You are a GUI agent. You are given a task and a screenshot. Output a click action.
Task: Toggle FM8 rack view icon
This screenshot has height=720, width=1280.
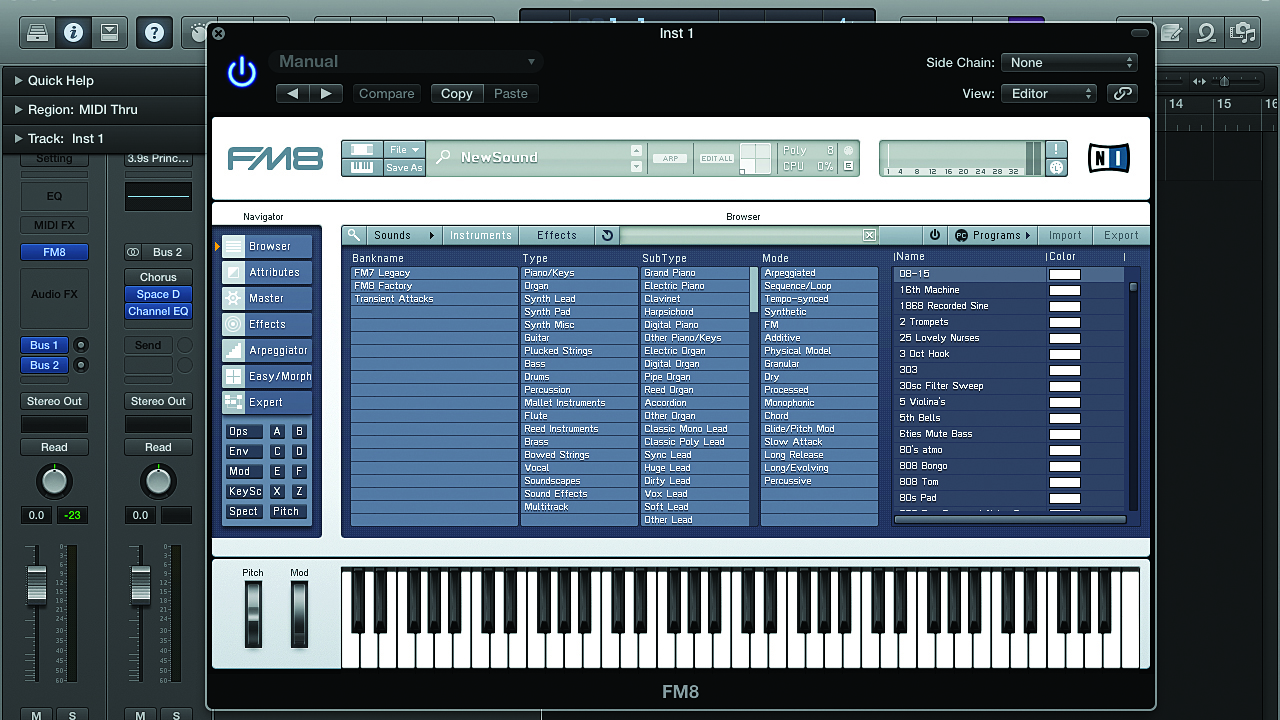pos(362,149)
